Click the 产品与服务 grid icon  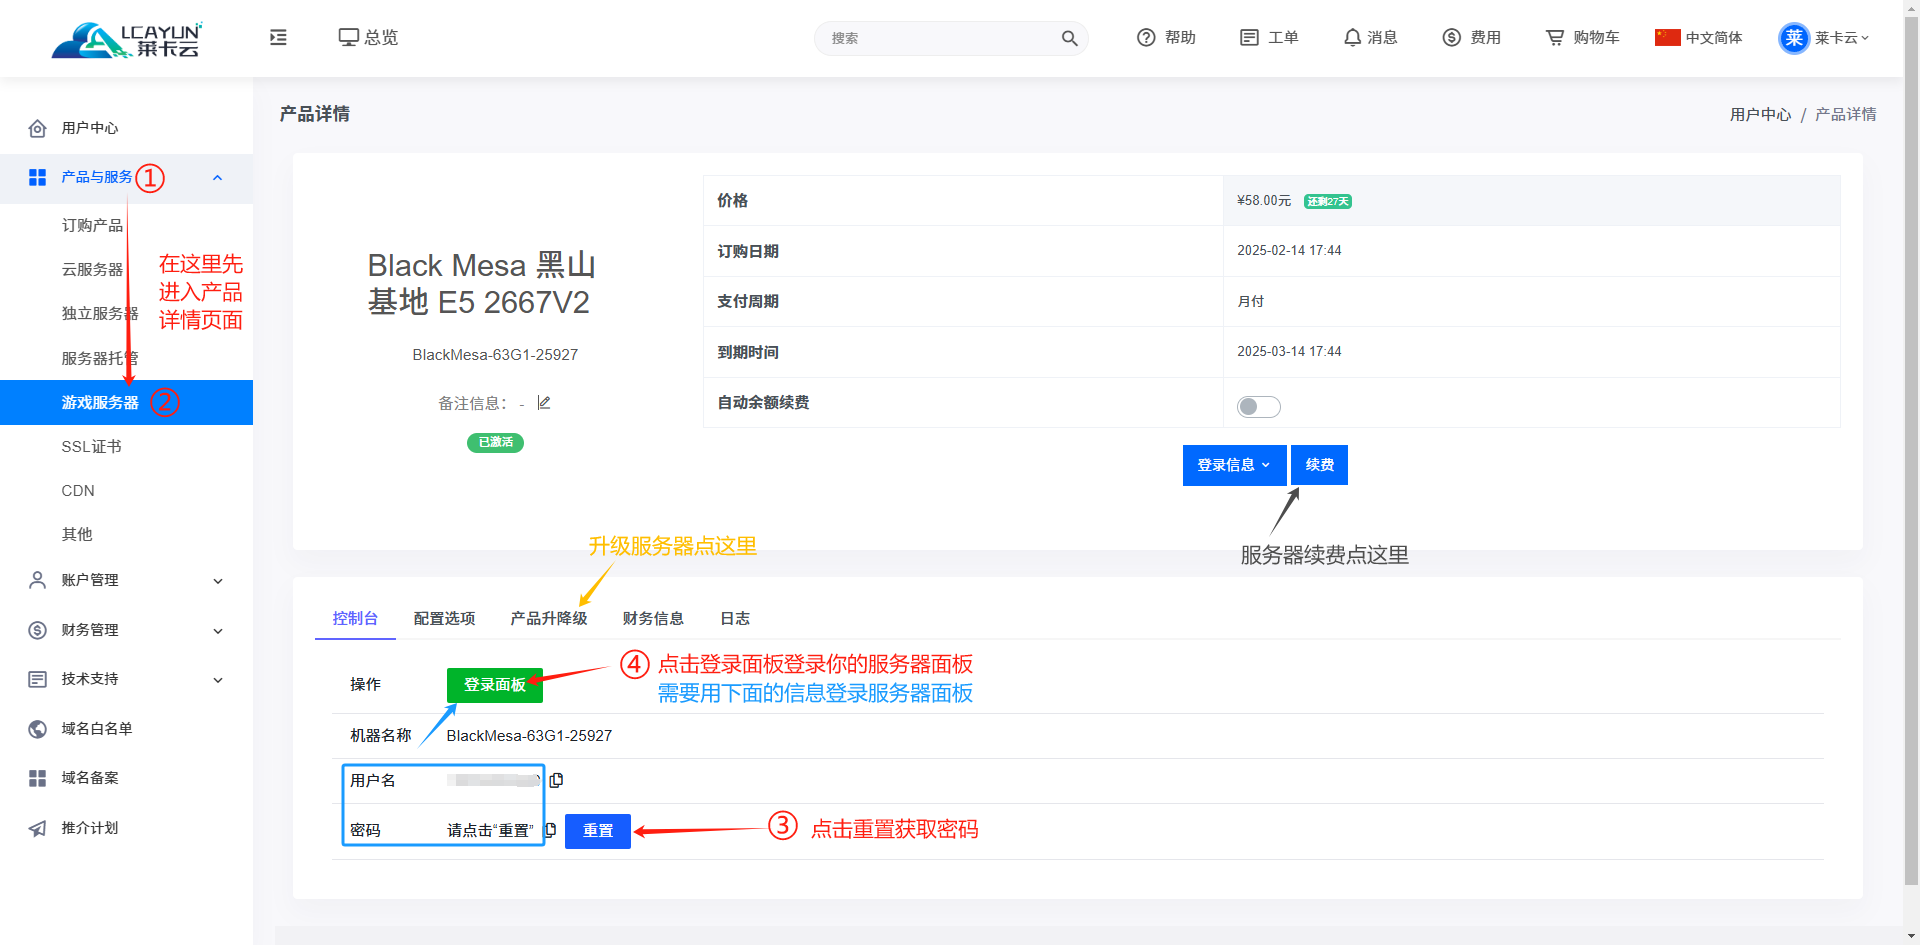(x=37, y=177)
